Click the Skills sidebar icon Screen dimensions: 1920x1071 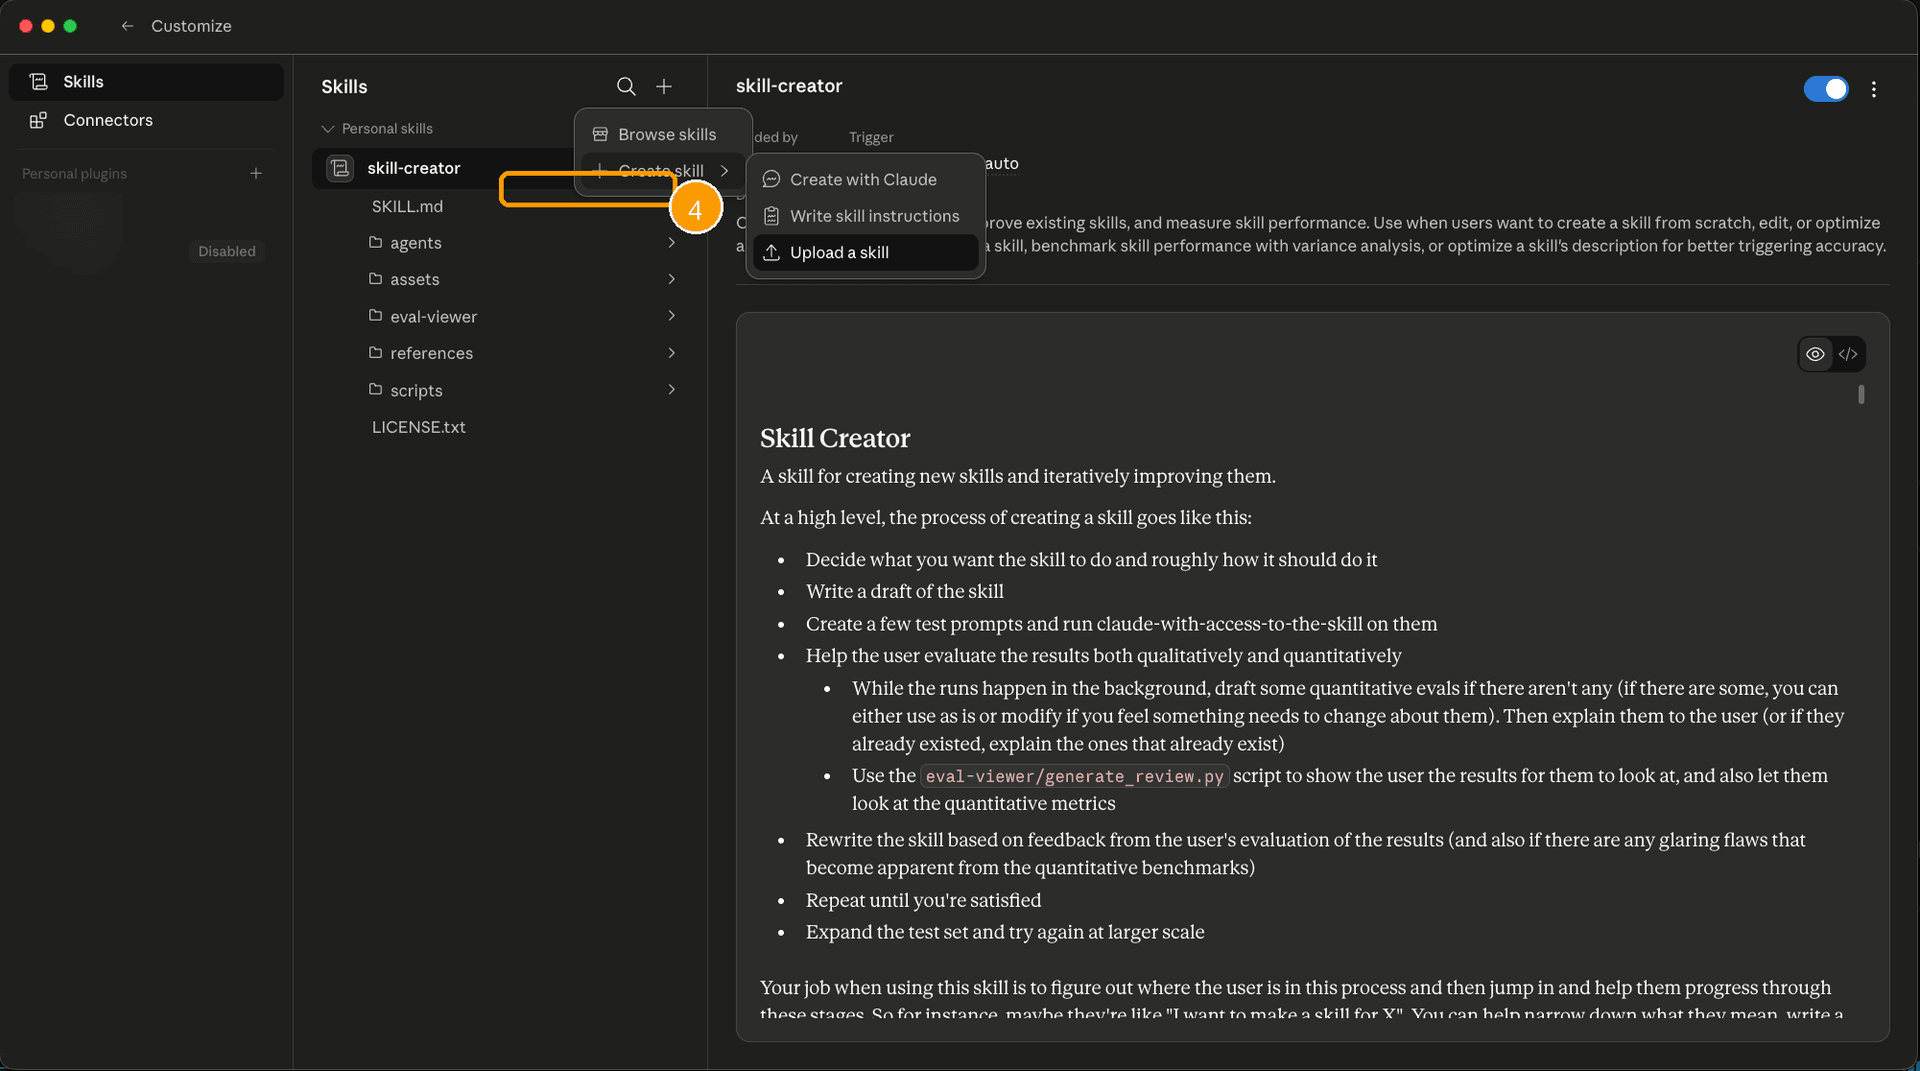pyautogui.click(x=39, y=82)
